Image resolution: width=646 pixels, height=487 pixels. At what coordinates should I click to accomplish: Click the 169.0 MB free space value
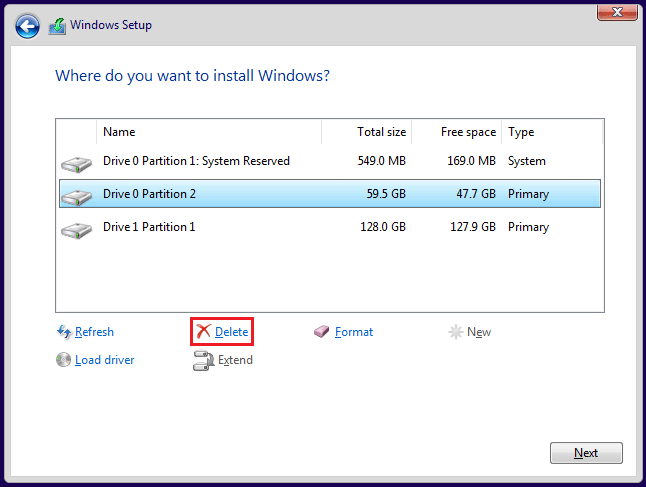point(471,161)
